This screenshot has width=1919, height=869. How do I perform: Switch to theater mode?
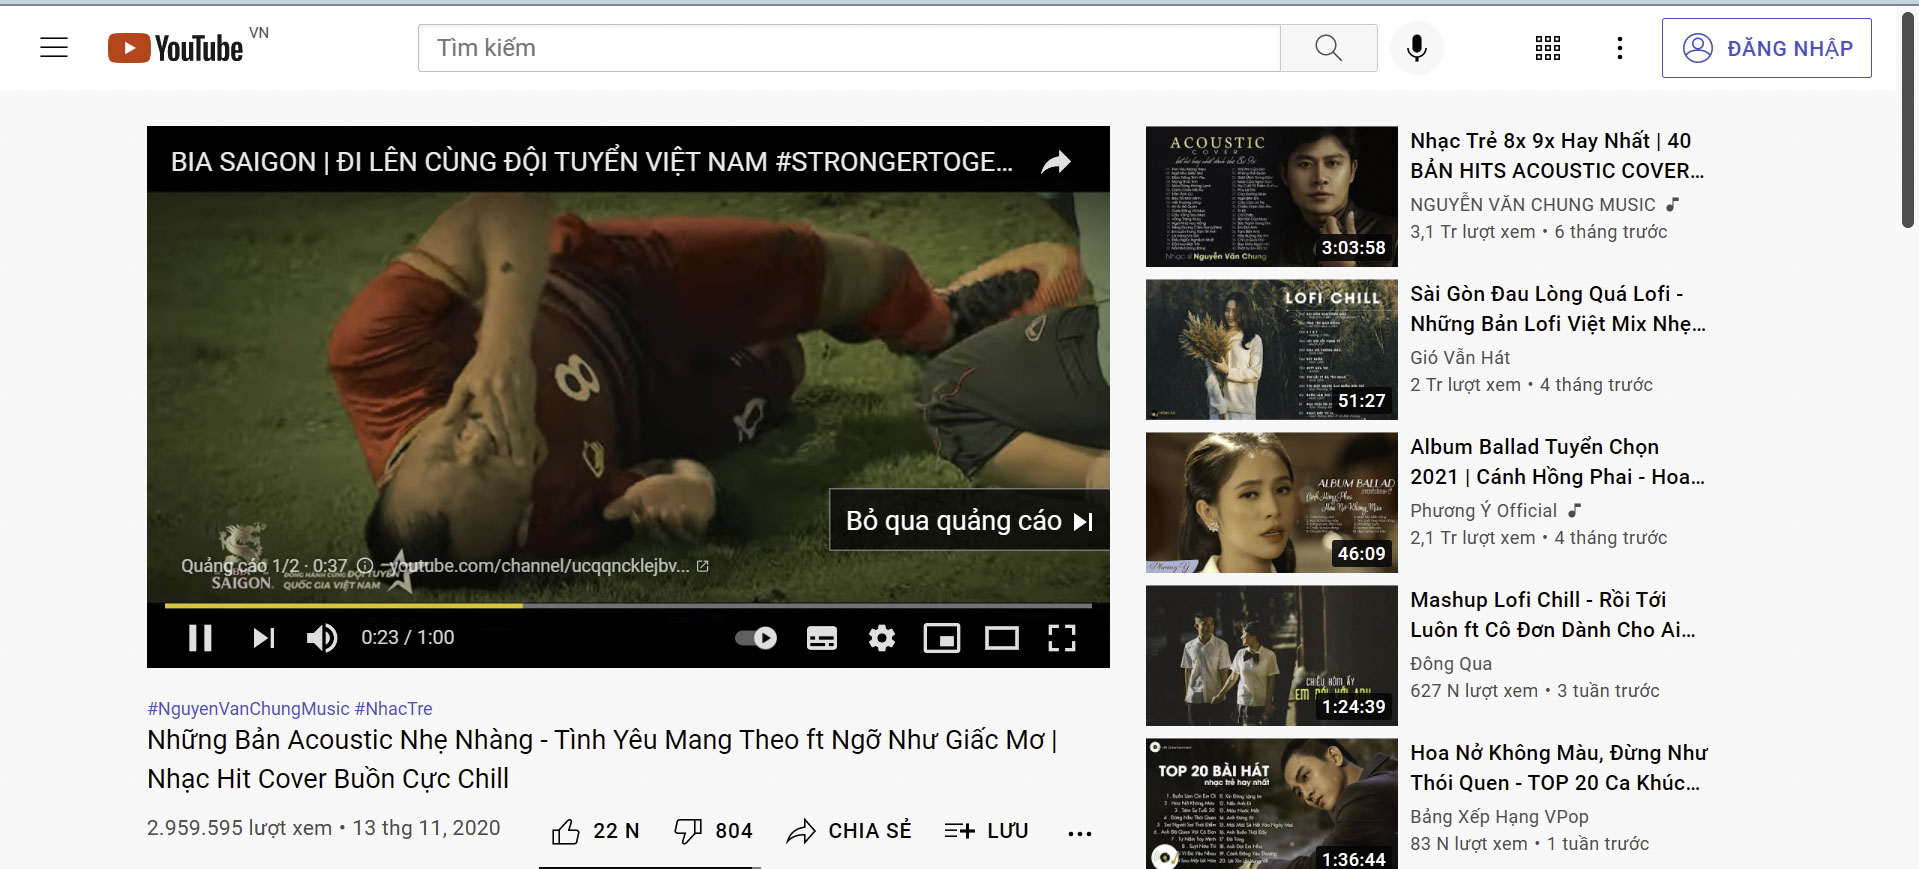point(1002,638)
